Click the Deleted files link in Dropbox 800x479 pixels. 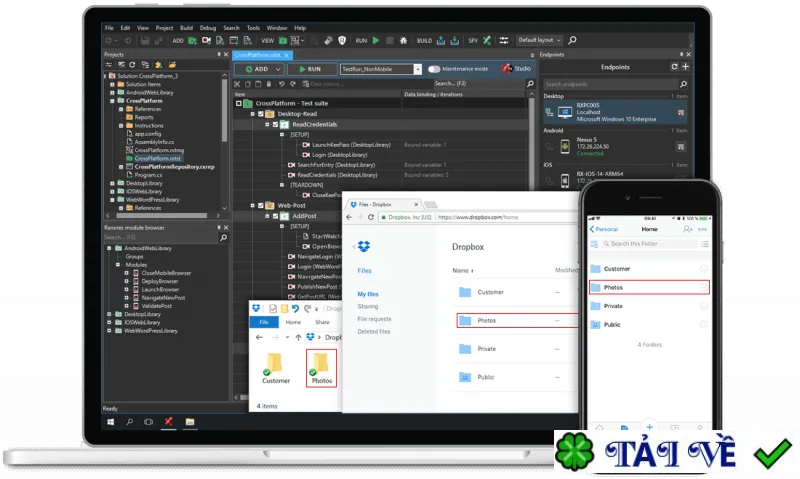[x=373, y=332]
